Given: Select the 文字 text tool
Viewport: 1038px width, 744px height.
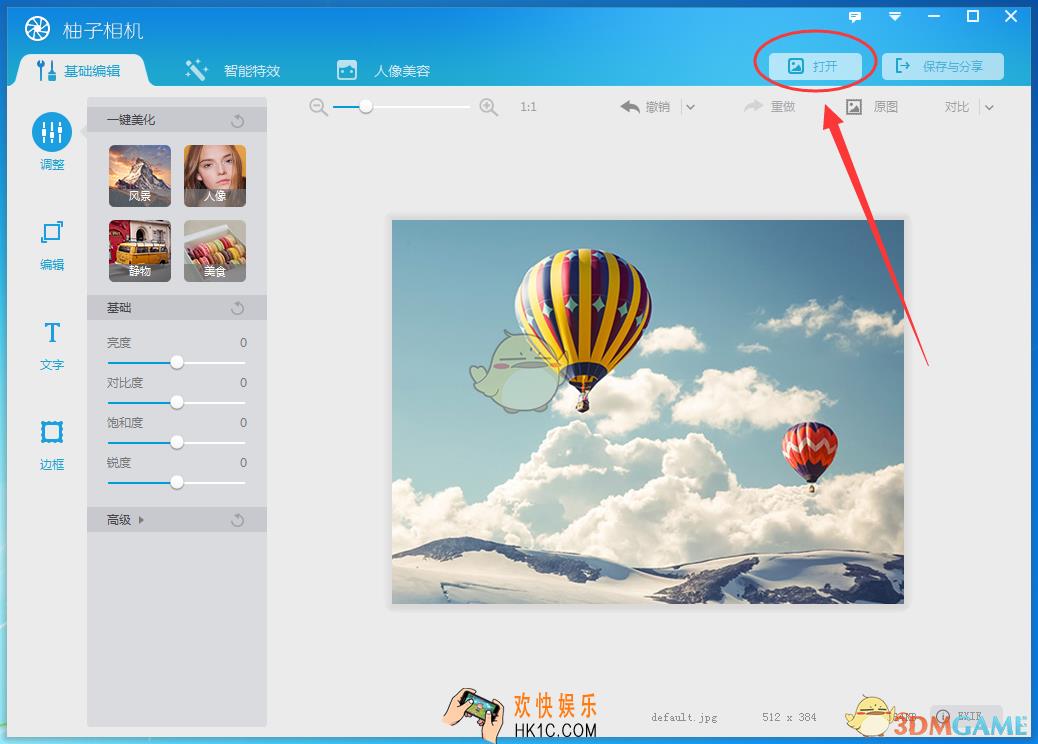Looking at the screenshot, I should pyautogui.click(x=52, y=332).
